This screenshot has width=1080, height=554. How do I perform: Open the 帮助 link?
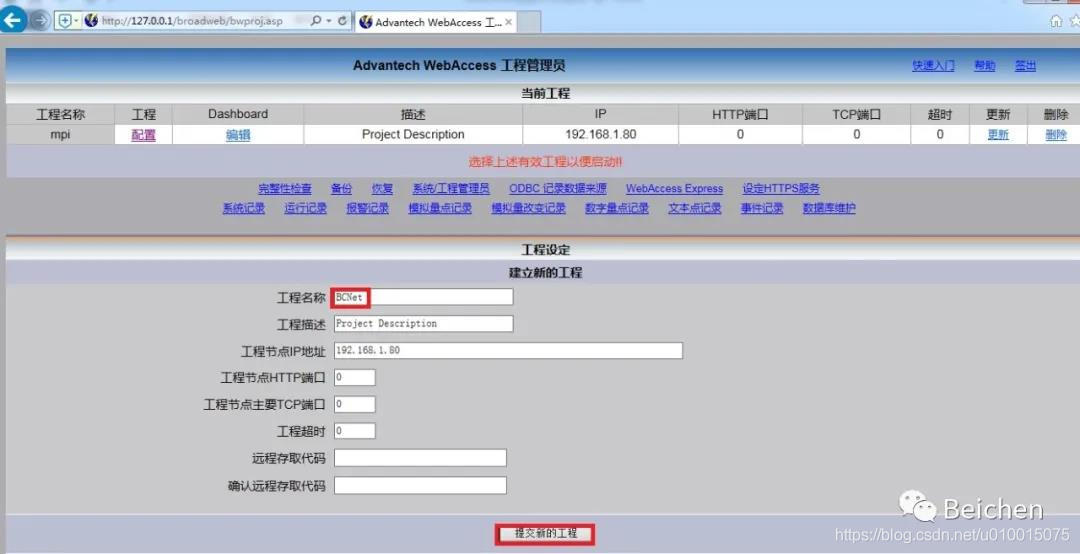[x=984, y=65]
